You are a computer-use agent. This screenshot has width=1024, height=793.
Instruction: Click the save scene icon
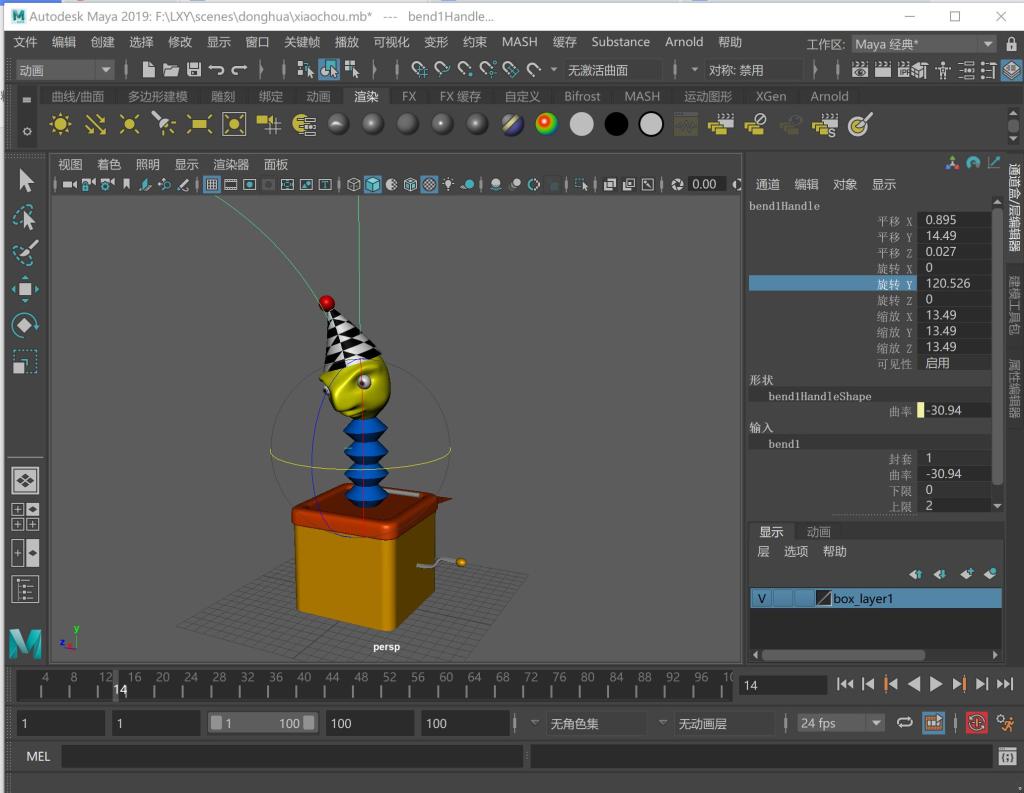[x=194, y=69]
